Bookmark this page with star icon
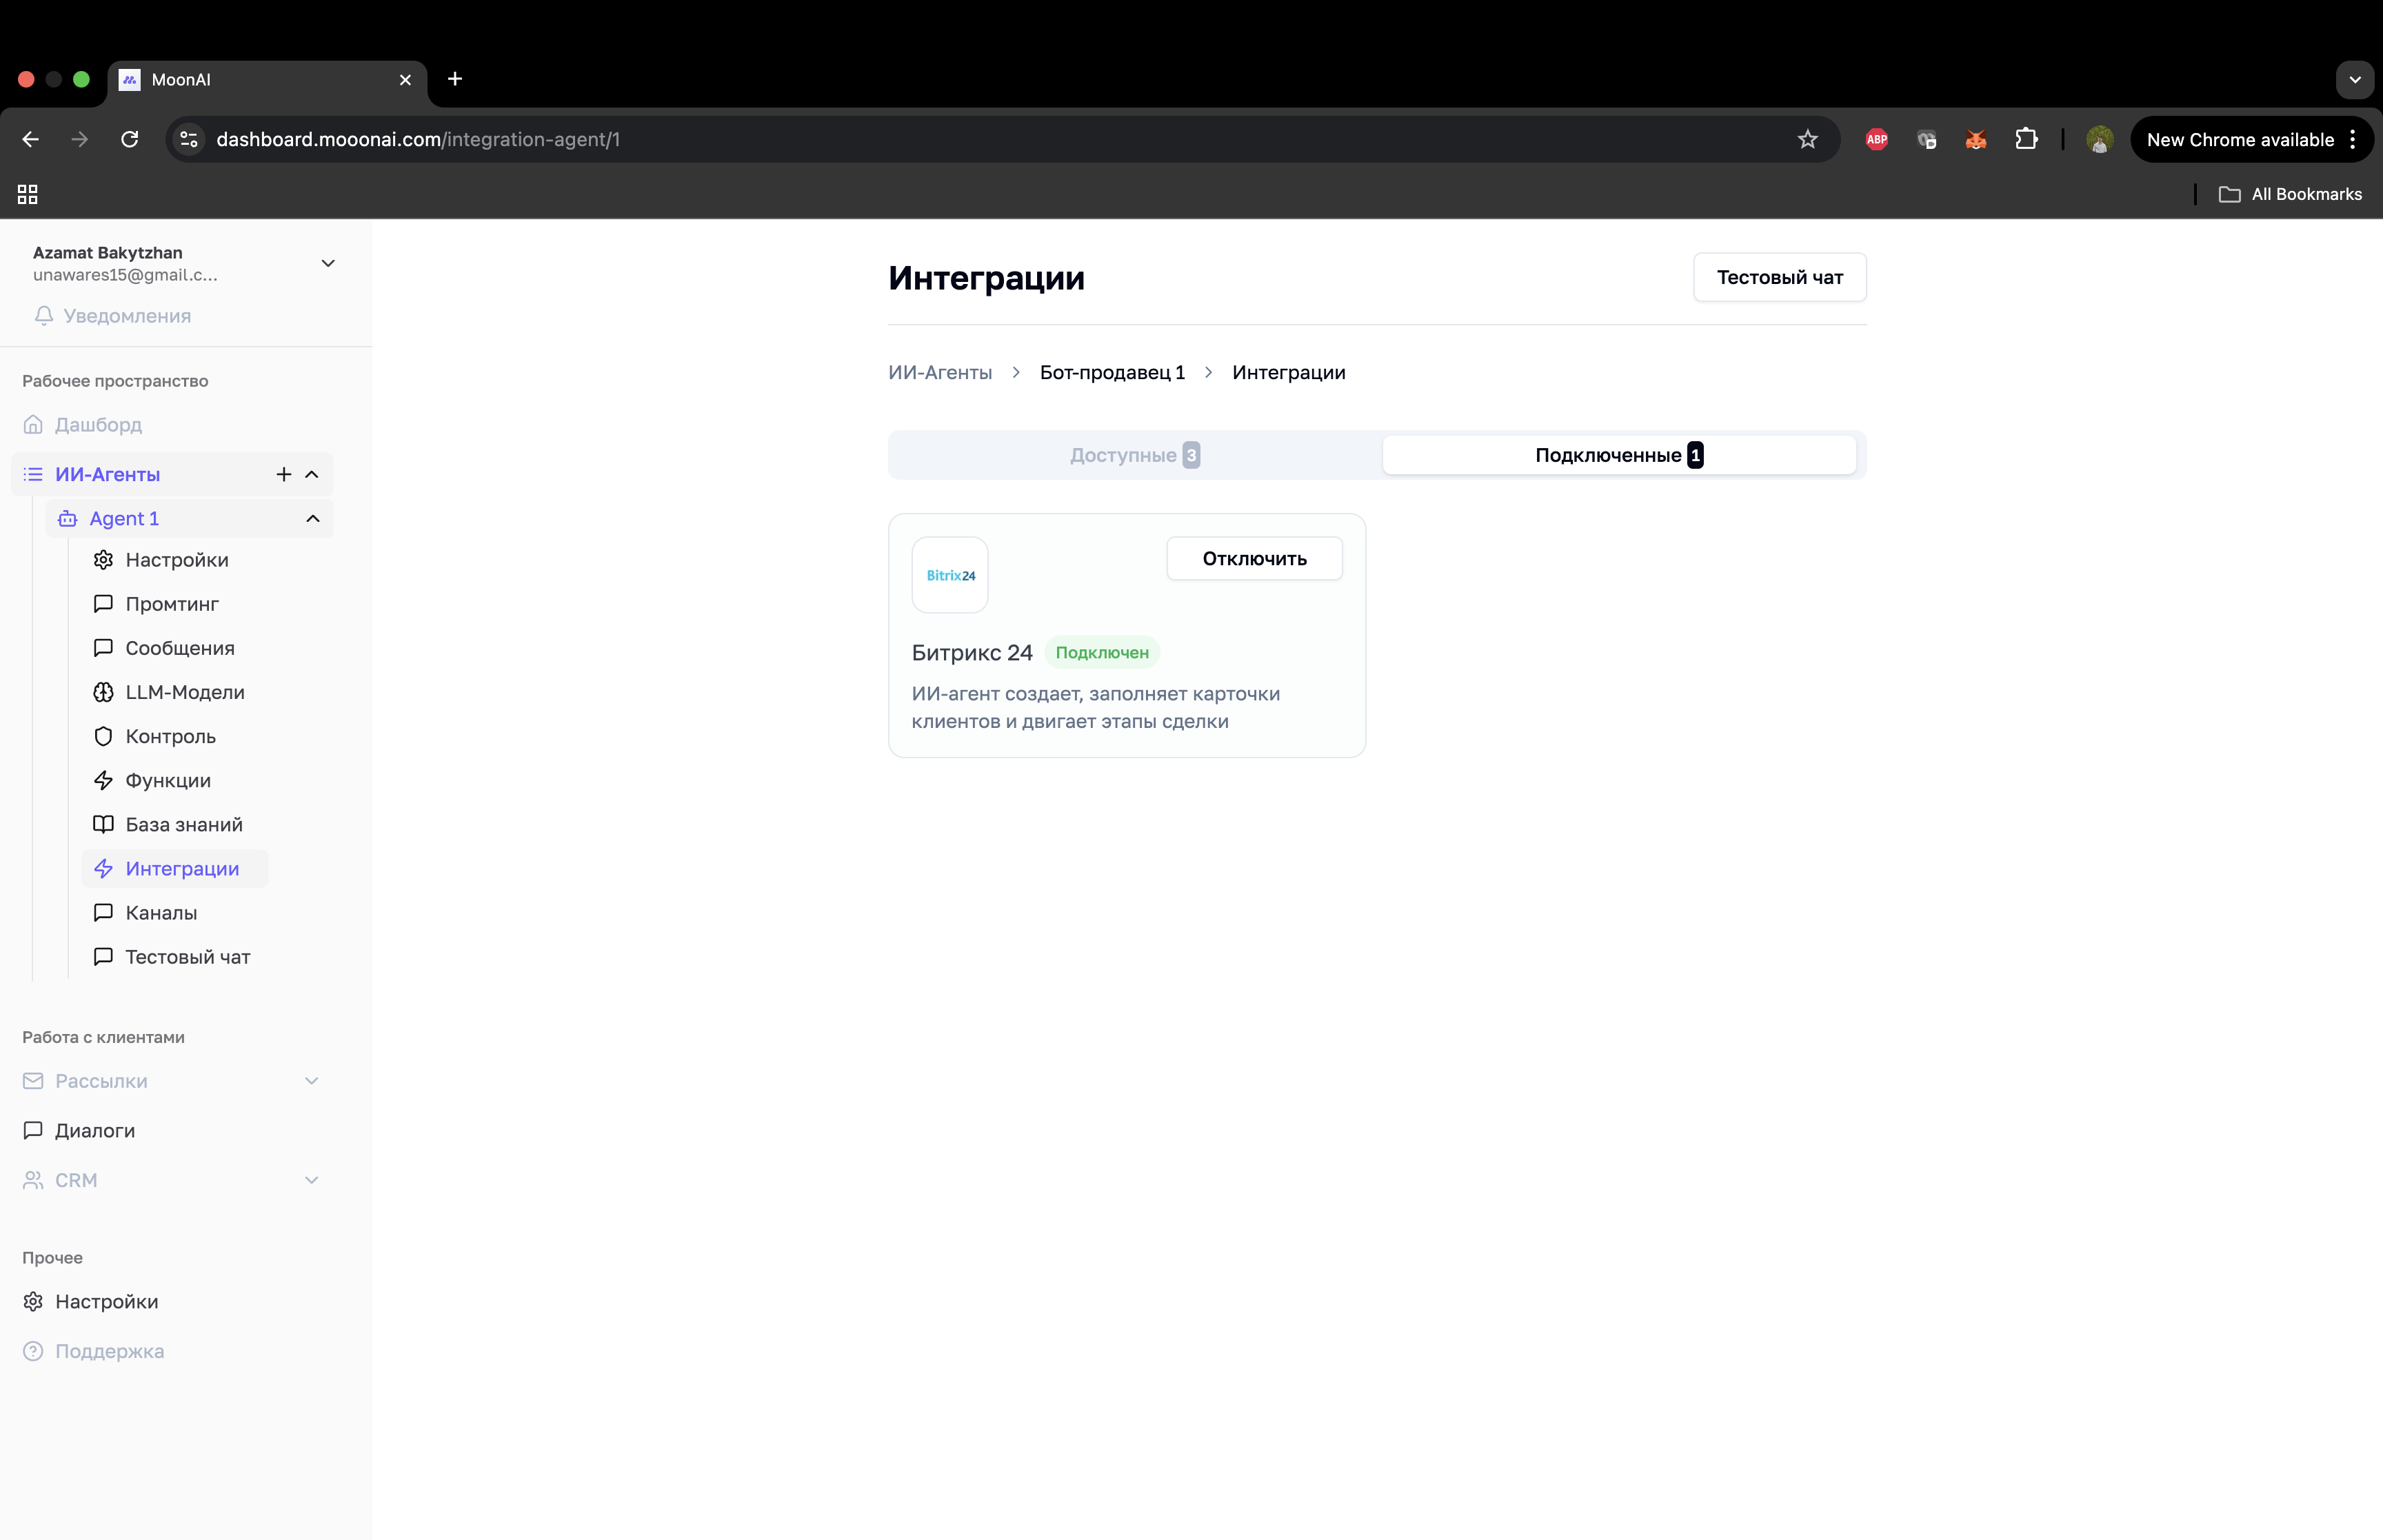 tap(1807, 139)
